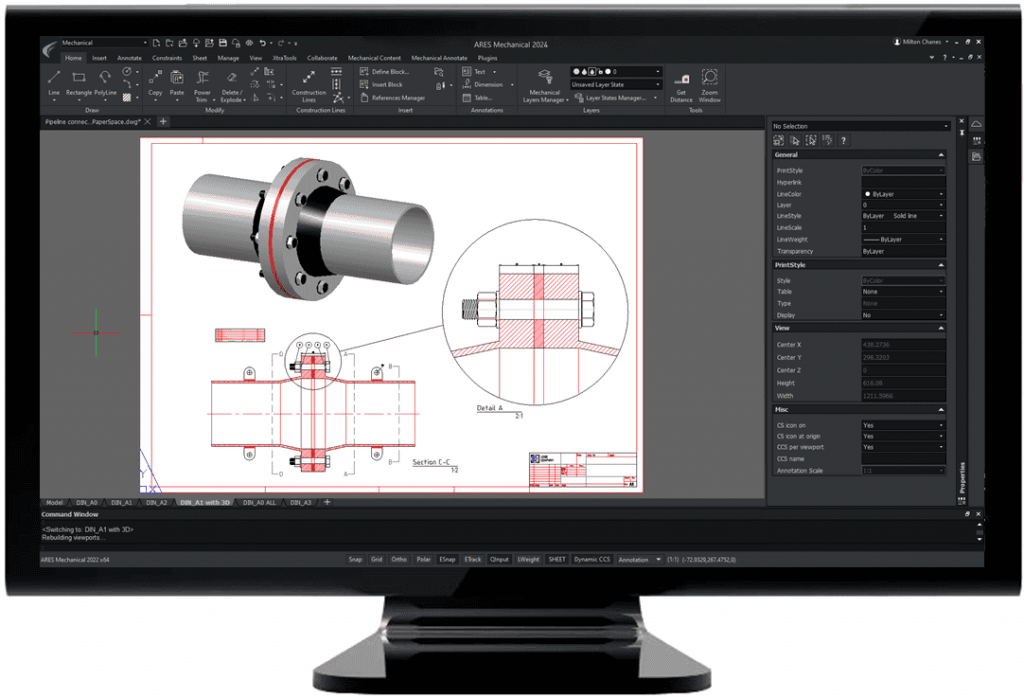The height and width of the screenshot is (697, 1024).
Task: Switch to the DIN_A0 ALL sheet tab
Action: coord(260,502)
